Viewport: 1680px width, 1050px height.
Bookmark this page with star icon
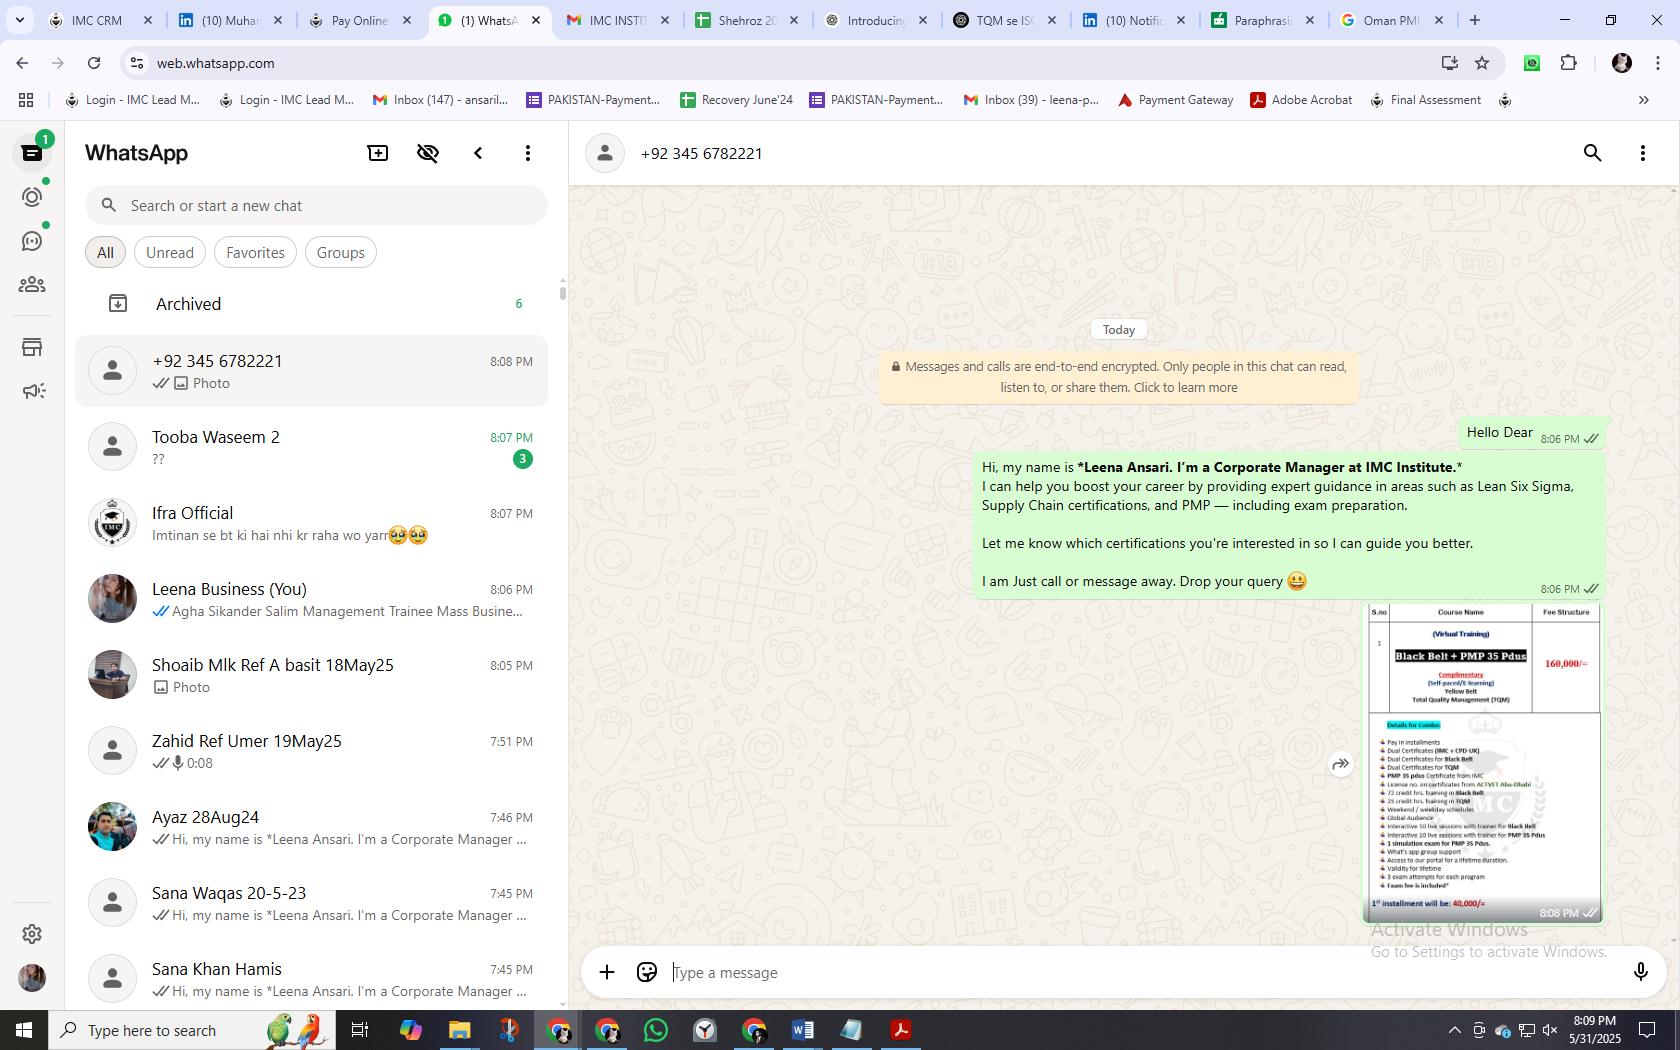1482,63
